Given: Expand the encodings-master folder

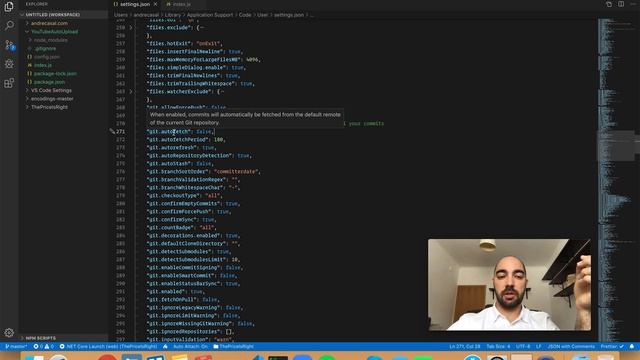Looking at the screenshot, I should (x=52, y=99).
